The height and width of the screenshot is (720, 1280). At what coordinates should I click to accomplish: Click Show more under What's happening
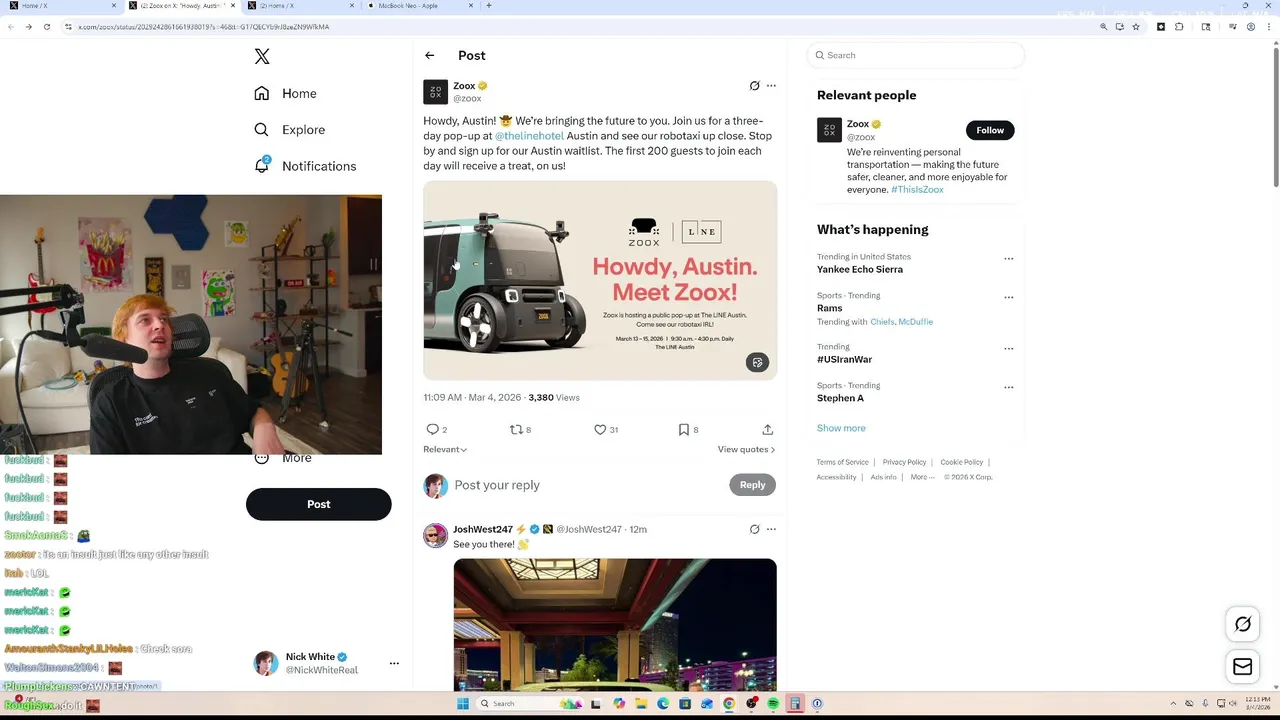(841, 428)
